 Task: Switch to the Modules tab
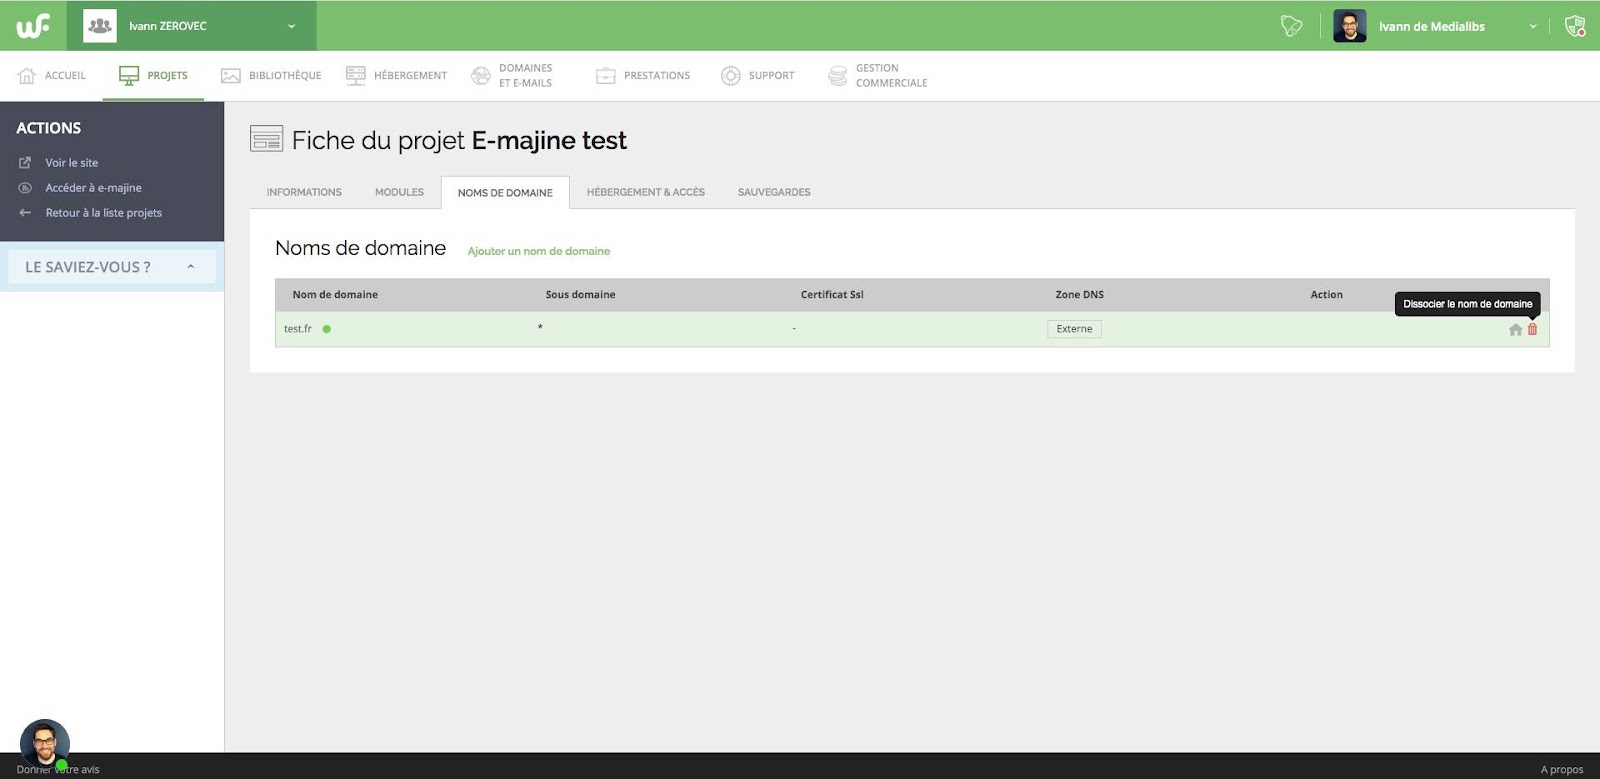[x=399, y=192]
